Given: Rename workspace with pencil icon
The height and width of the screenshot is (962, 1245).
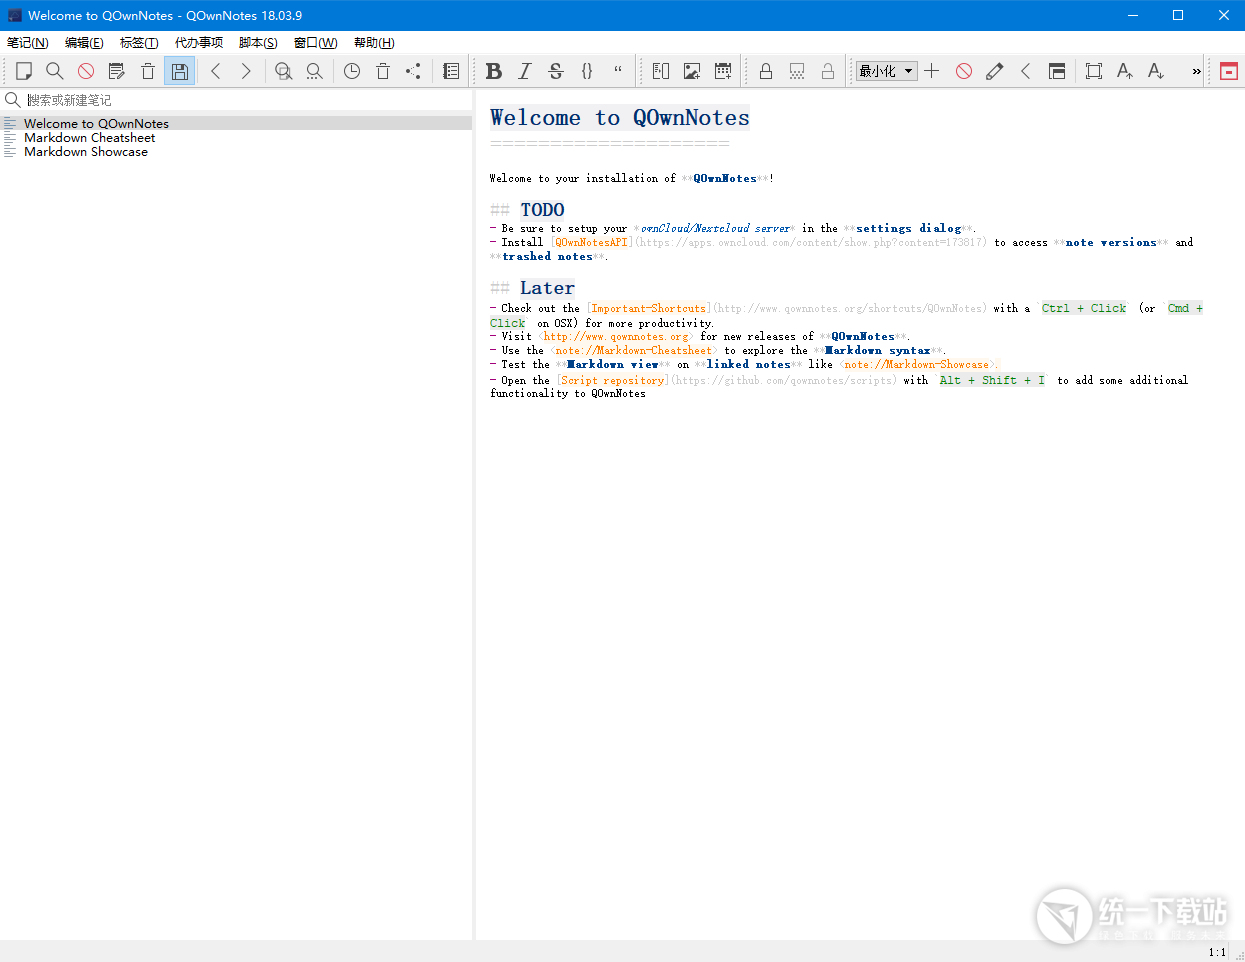Looking at the screenshot, I should (995, 71).
